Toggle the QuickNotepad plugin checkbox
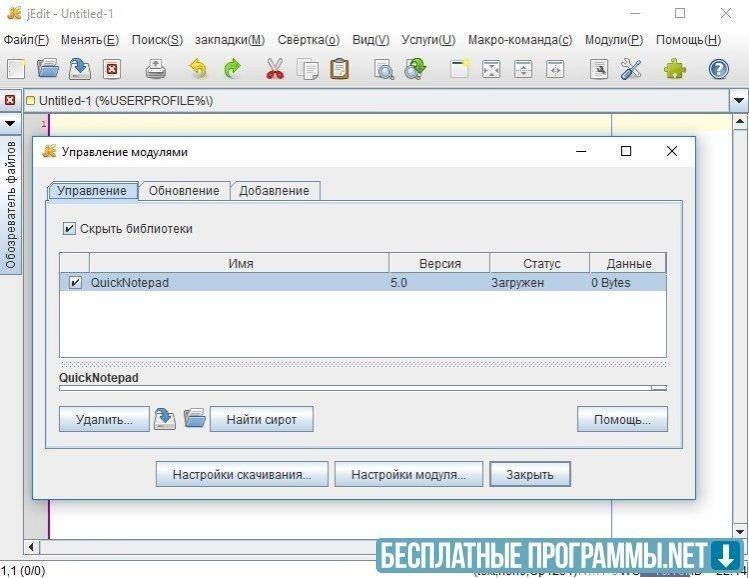Image resolution: width=749 pixels, height=578 pixels. pyautogui.click(x=75, y=283)
